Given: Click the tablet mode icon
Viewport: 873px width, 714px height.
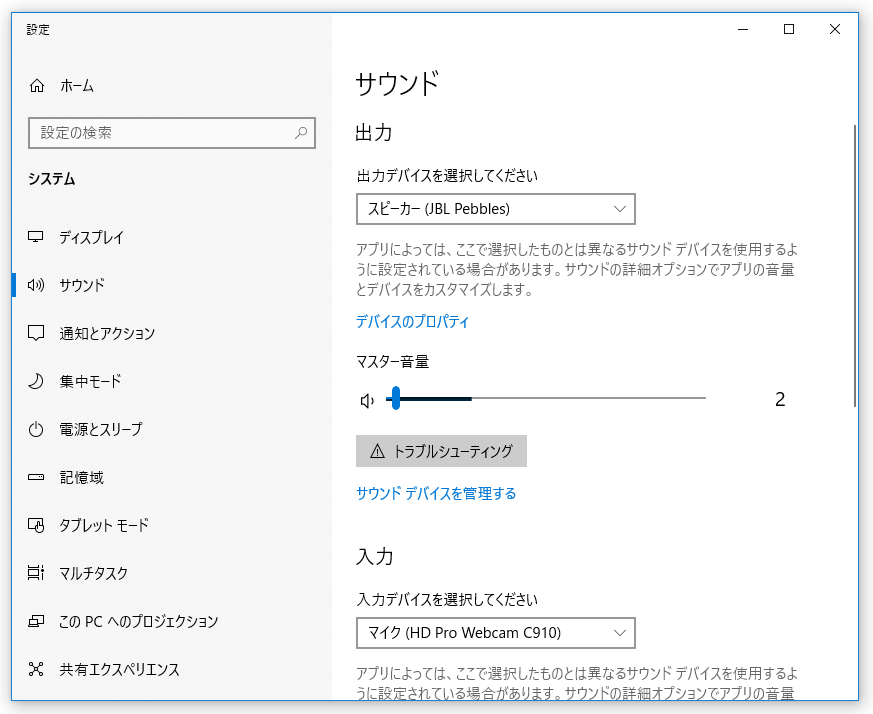Looking at the screenshot, I should click(36, 525).
